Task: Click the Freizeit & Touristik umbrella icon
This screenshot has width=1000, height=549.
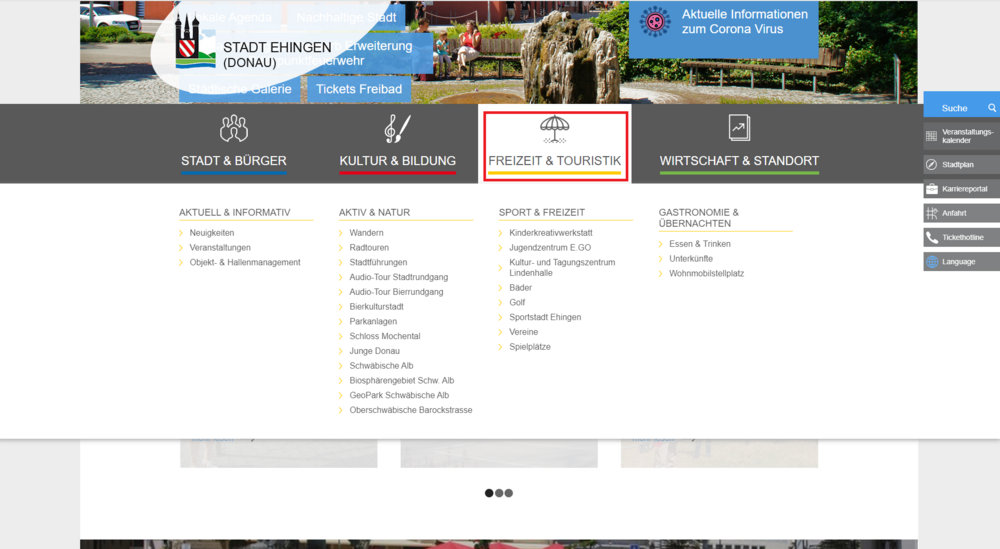Action: [x=554, y=129]
